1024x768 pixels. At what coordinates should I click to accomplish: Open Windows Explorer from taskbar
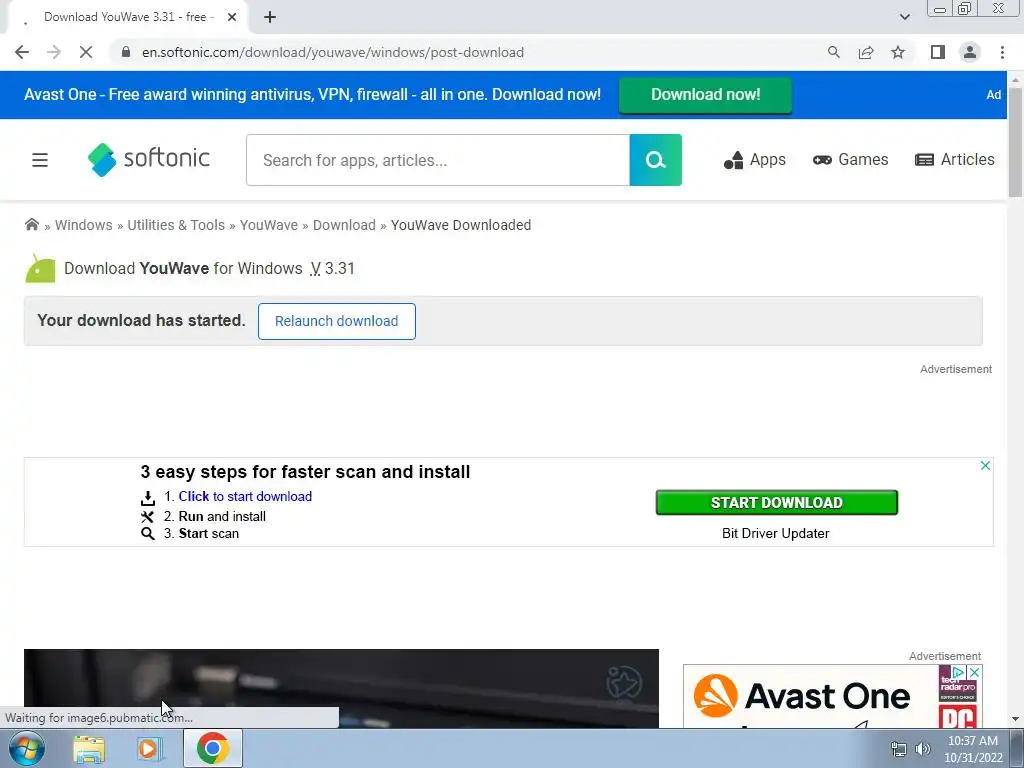click(89, 748)
